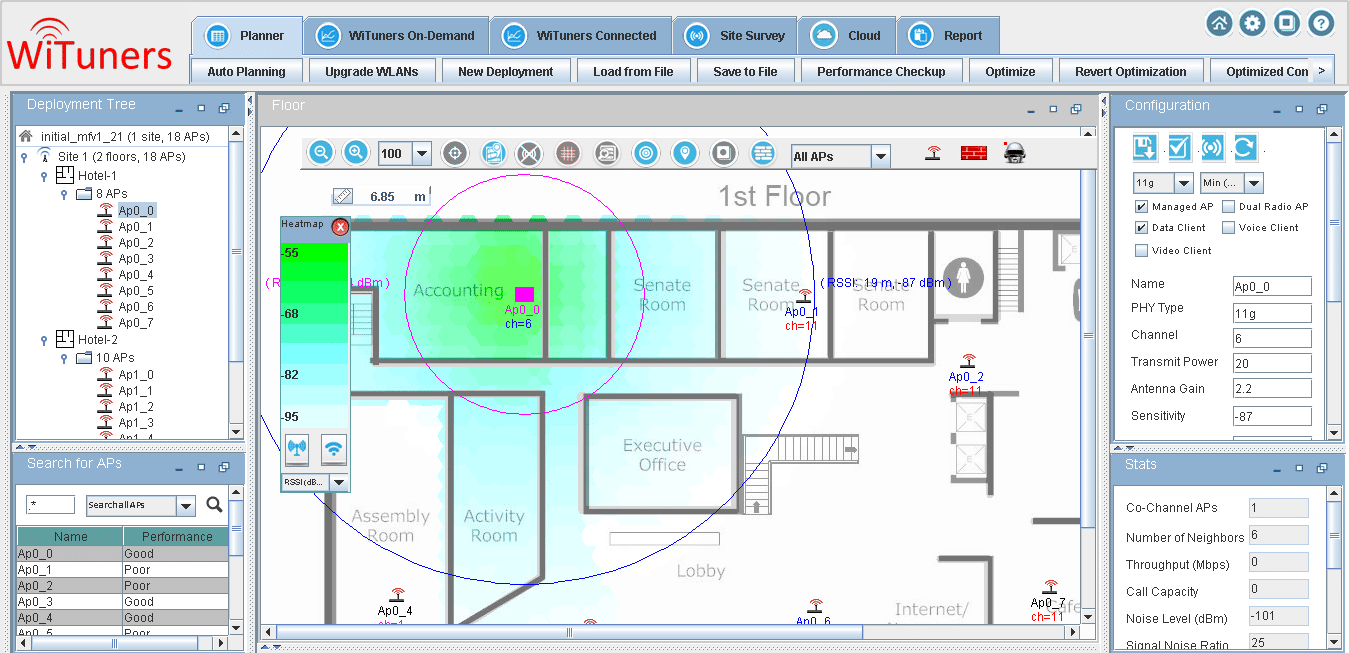This screenshot has width=1349, height=653.
Task: Zoom in the floor plan view
Action: pyautogui.click(x=355, y=153)
